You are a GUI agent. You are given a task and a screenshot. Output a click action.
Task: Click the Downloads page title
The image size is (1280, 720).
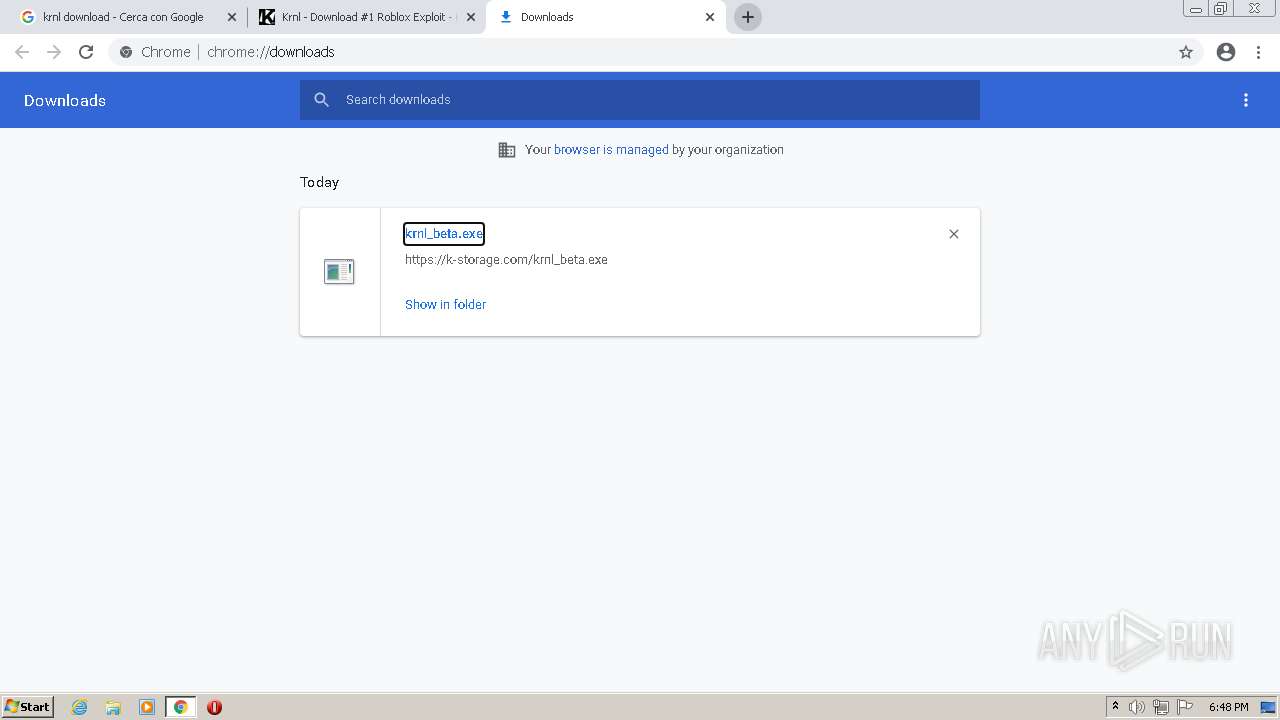click(65, 100)
